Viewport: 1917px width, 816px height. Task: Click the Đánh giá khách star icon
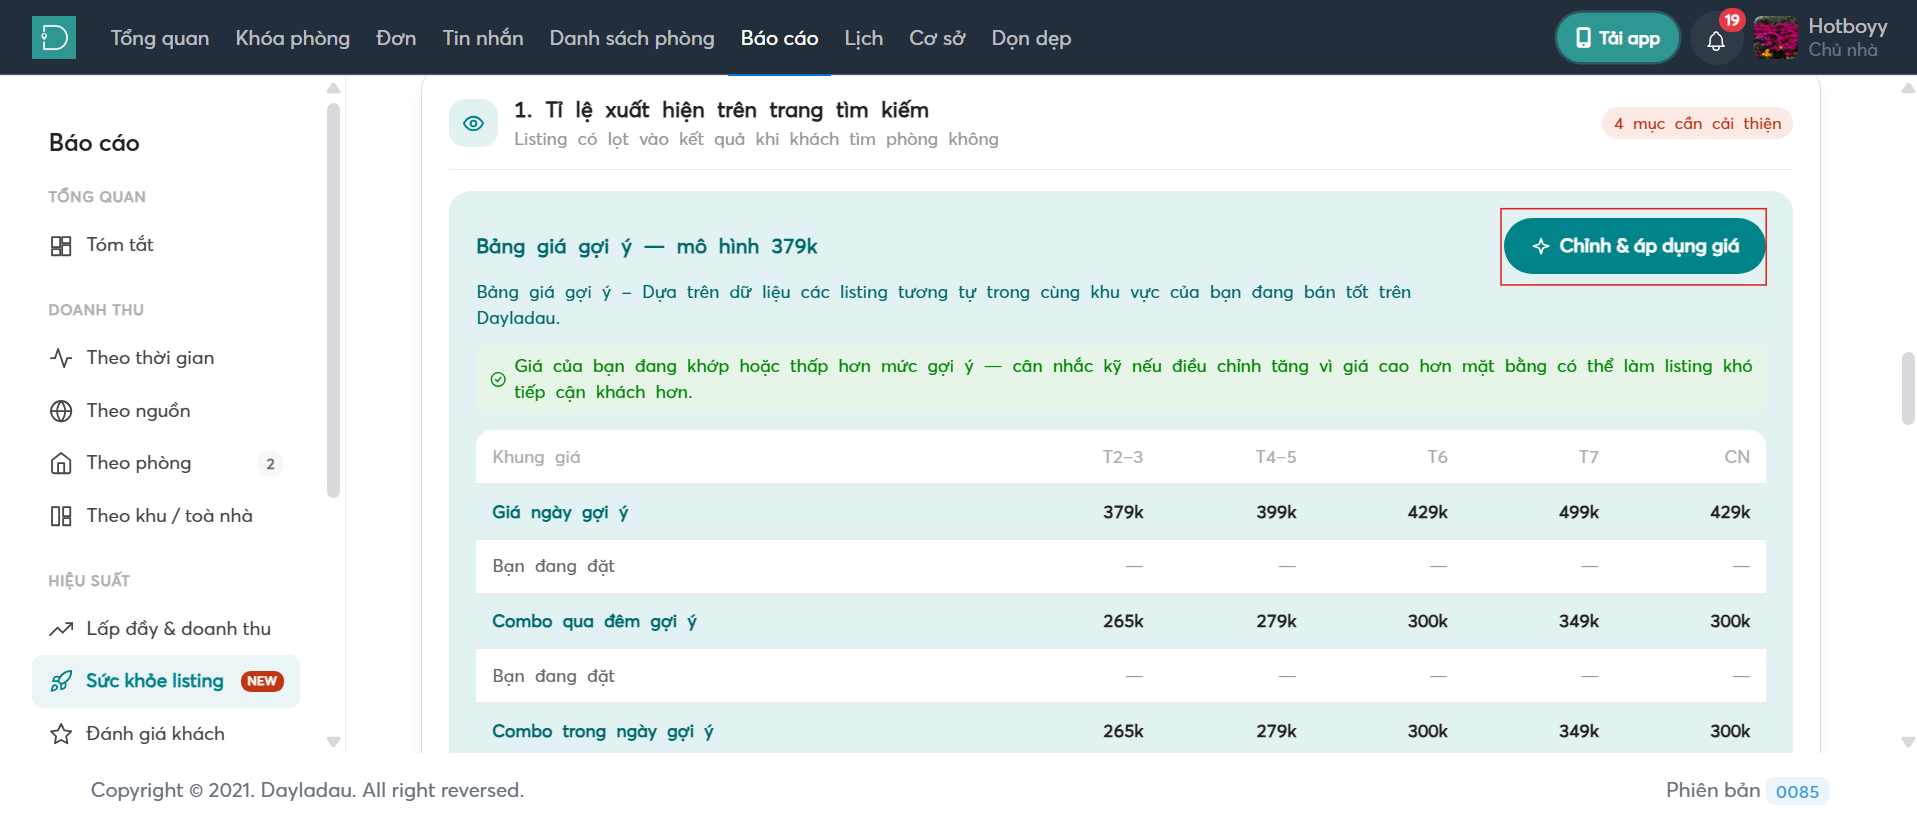61,734
